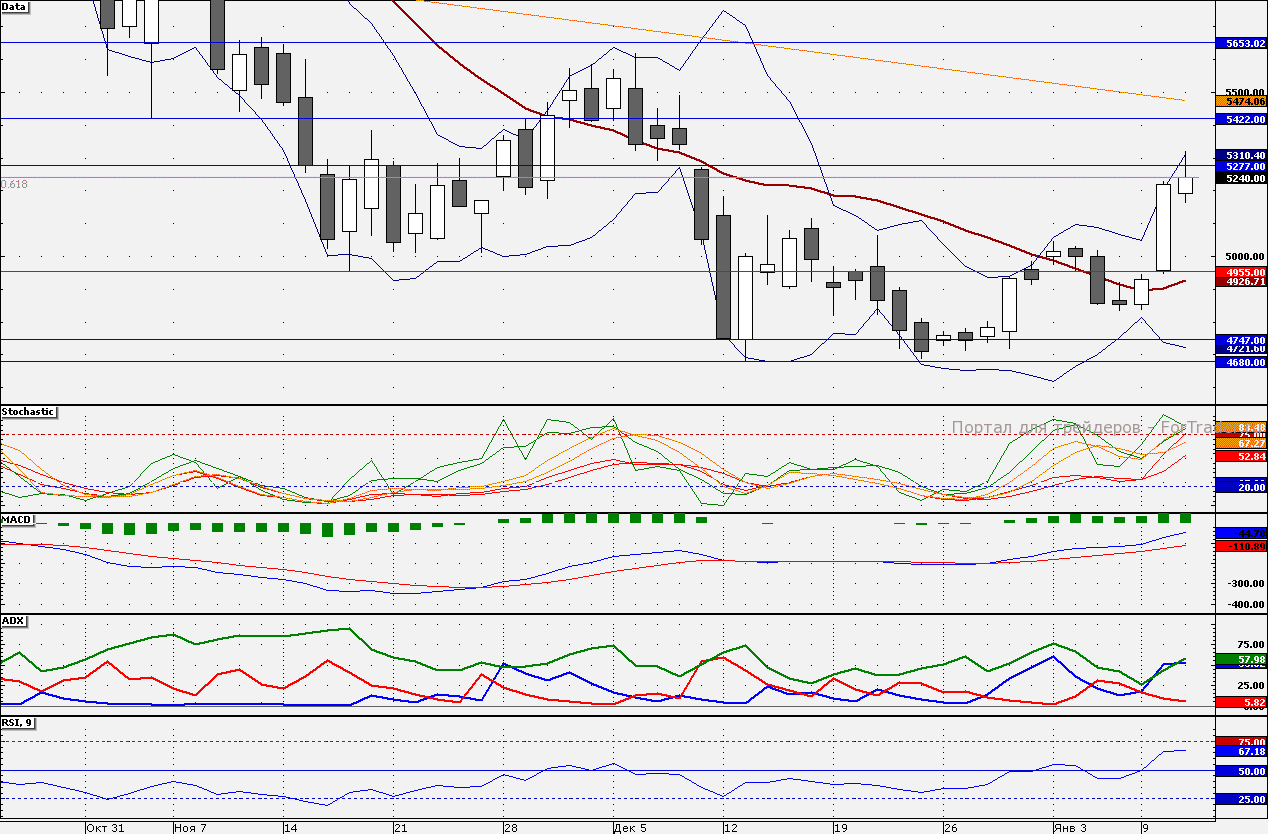This screenshot has width=1268, height=834.
Task: Click the 4680.00 support level tag
Action: (1240, 362)
